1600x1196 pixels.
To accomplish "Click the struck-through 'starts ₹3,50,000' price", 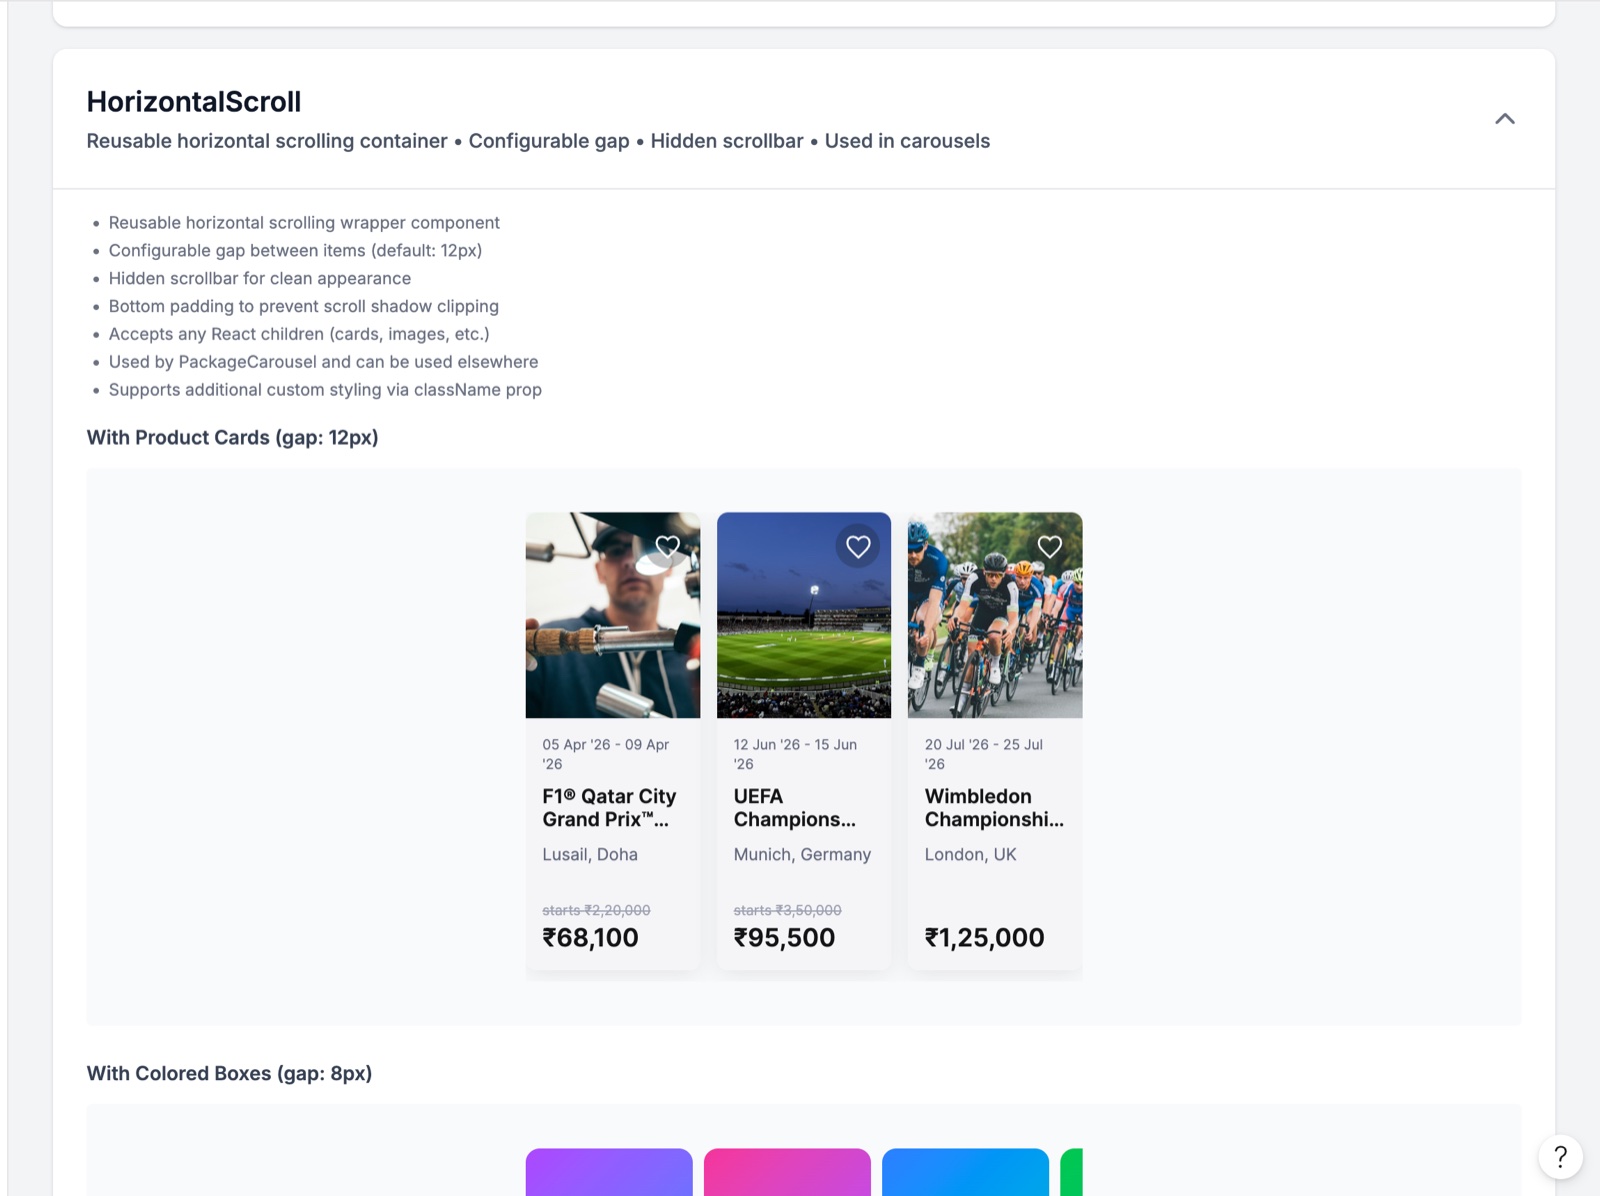I will click(x=787, y=910).
